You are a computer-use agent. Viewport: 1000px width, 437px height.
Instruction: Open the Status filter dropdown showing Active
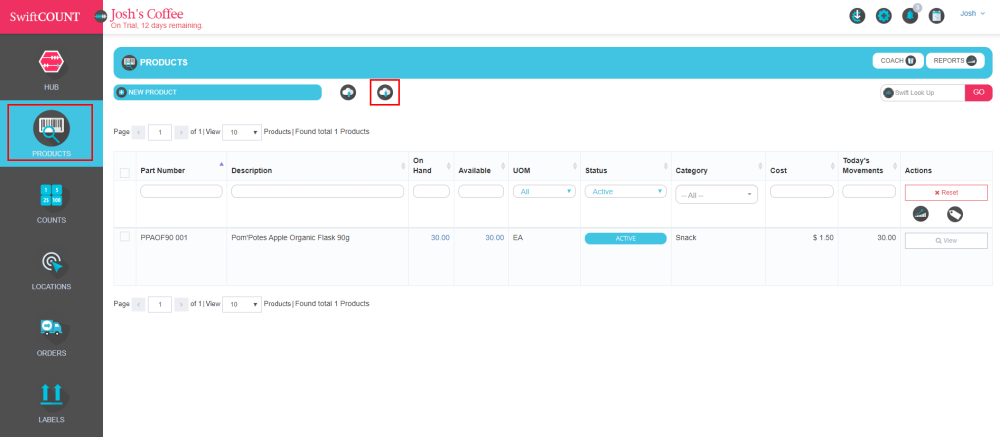(x=626, y=191)
